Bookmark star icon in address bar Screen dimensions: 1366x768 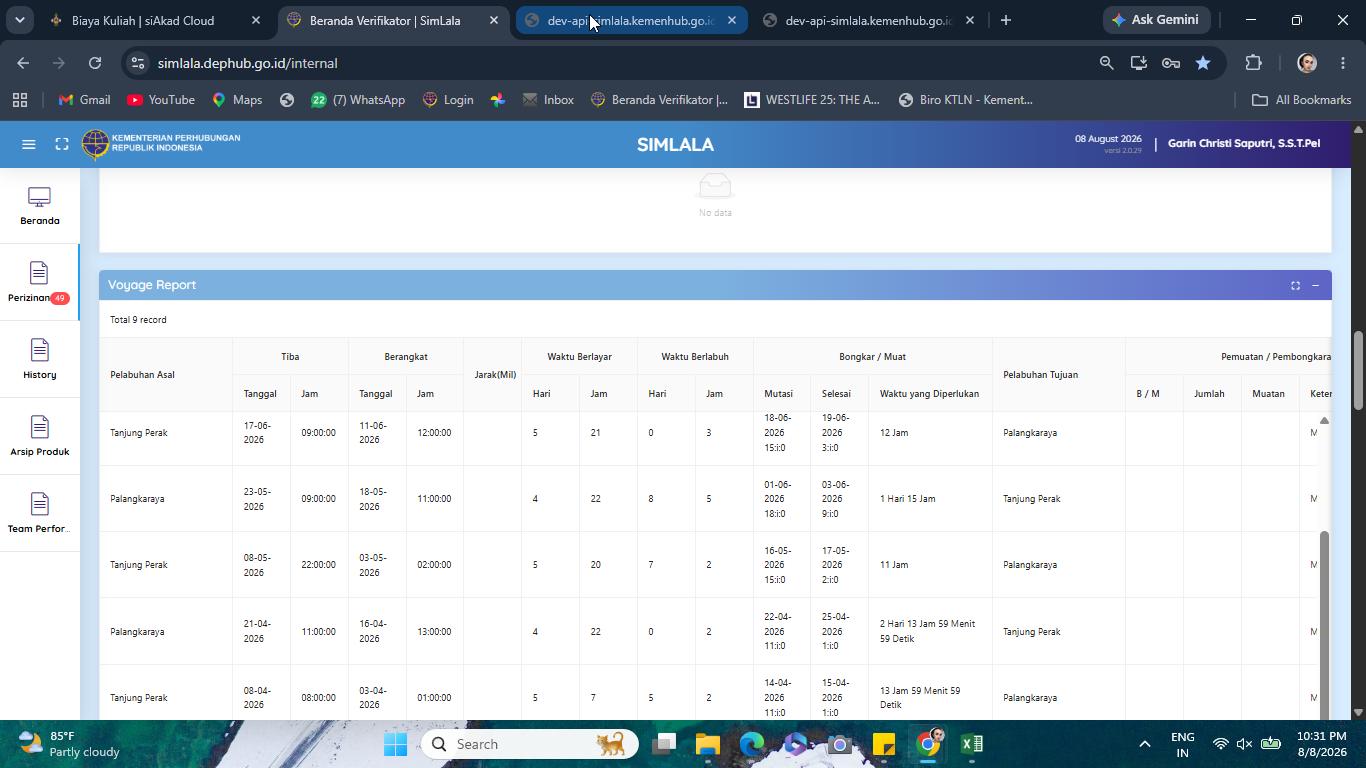(1203, 63)
